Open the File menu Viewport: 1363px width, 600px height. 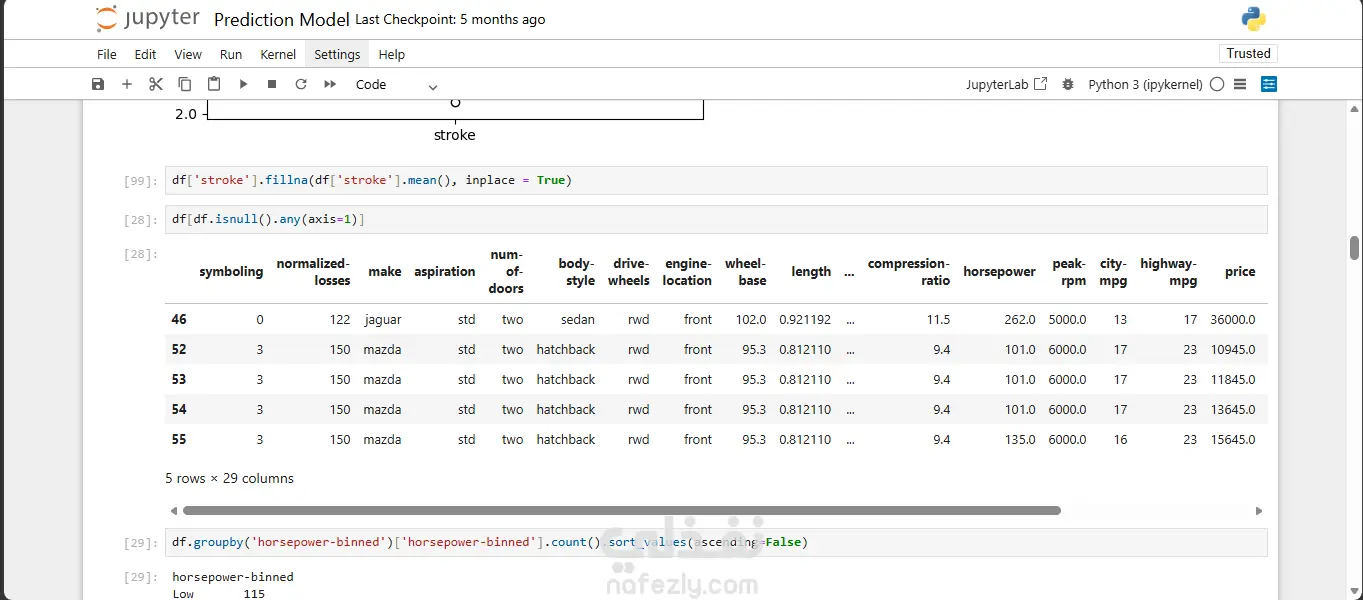click(107, 54)
